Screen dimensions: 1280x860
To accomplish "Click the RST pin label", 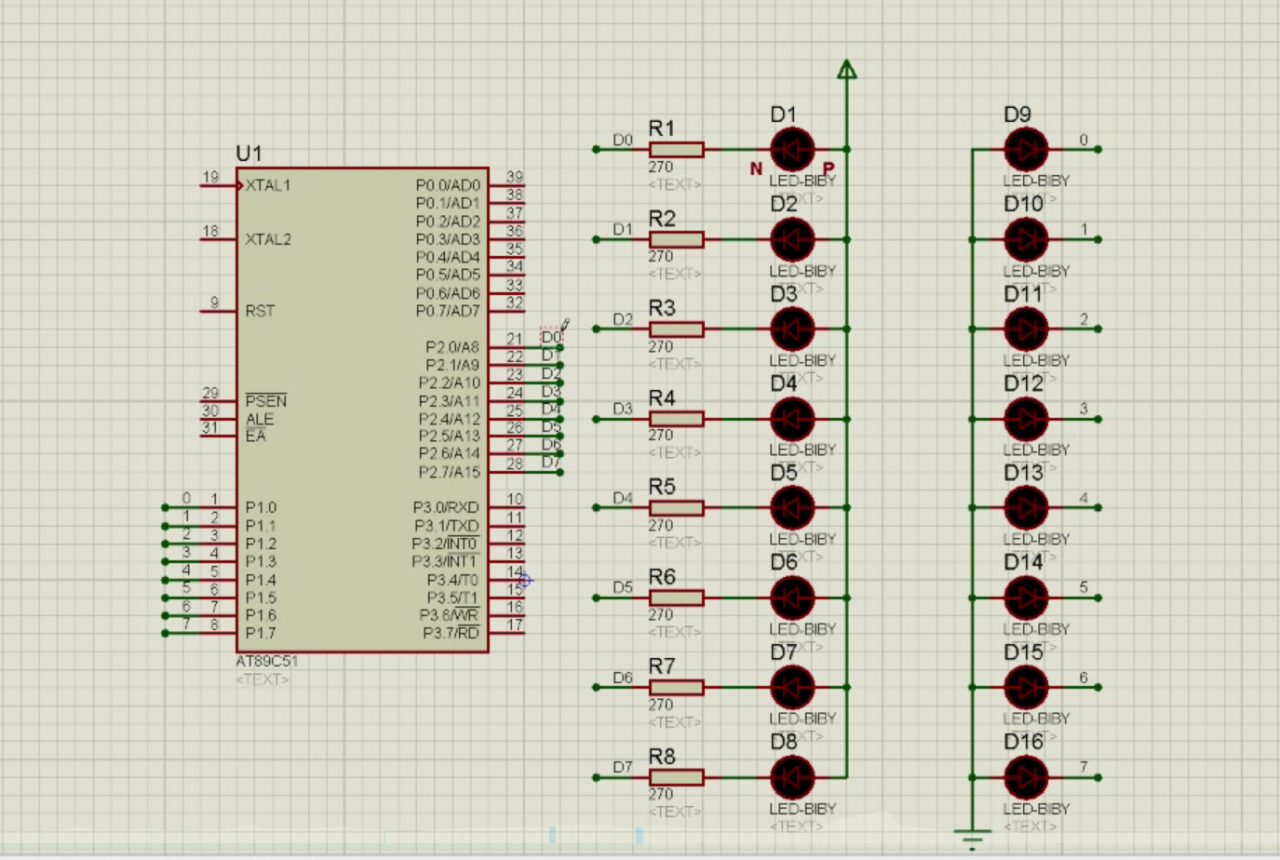I will click(x=260, y=311).
